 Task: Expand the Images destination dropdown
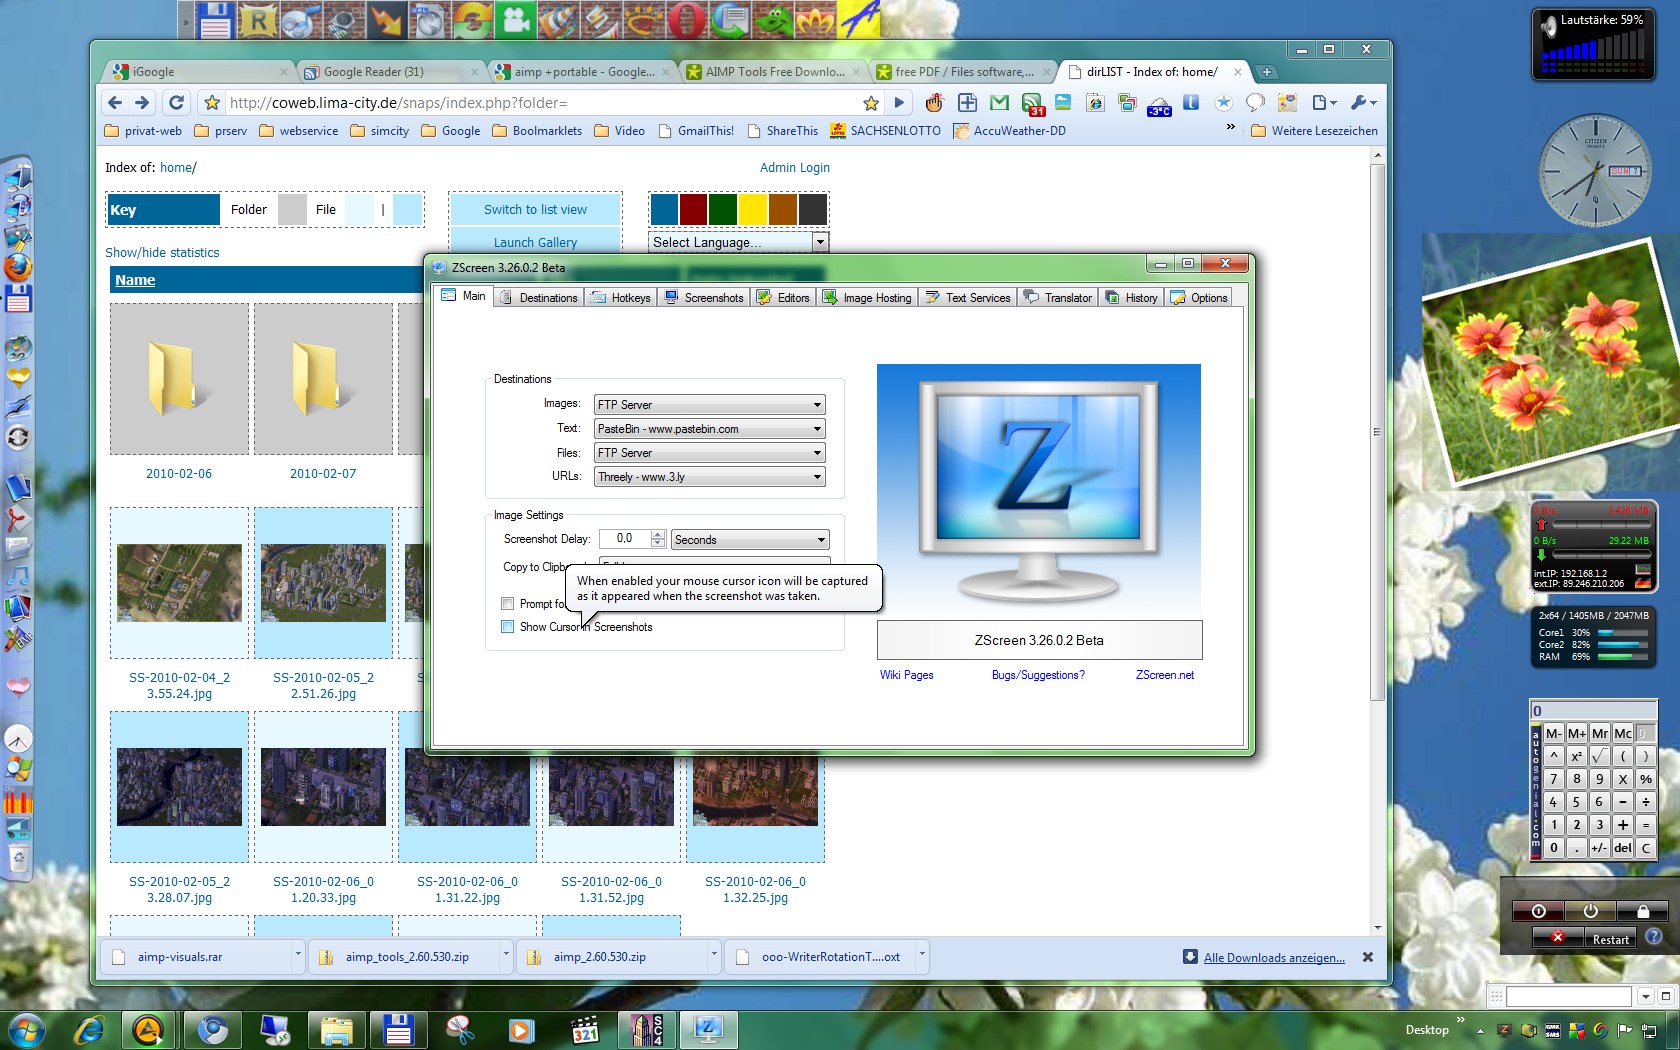816,405
